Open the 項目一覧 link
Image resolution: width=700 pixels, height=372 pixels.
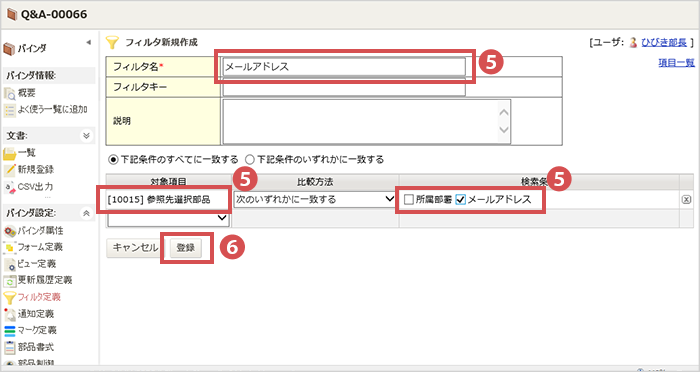tap(676, 63)
